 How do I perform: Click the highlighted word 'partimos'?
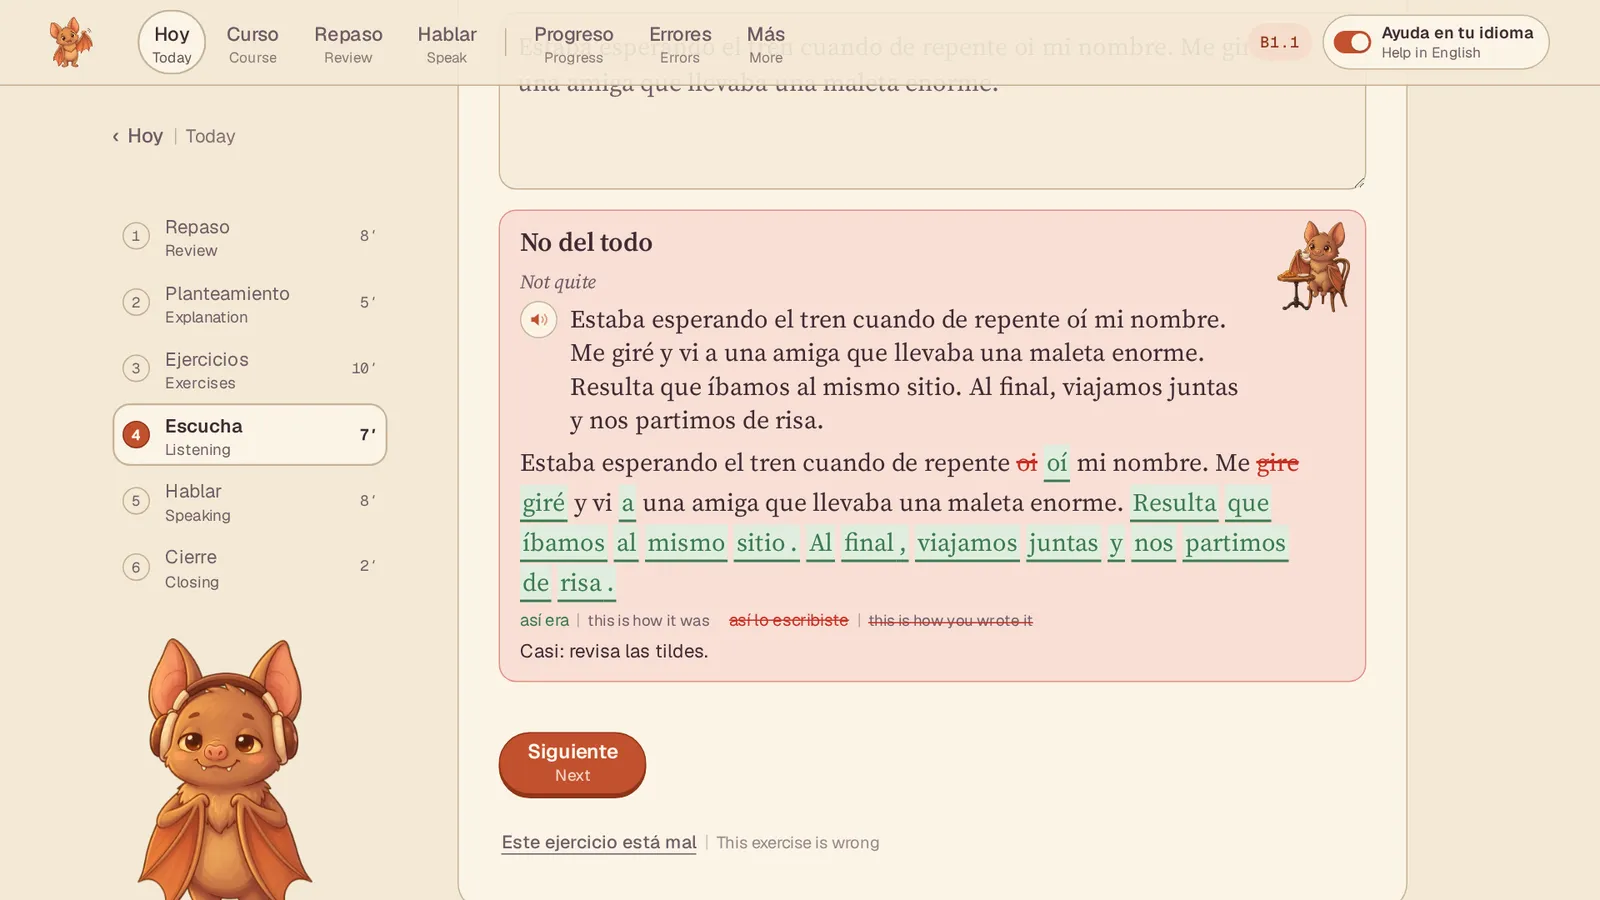click(1235, 542)
